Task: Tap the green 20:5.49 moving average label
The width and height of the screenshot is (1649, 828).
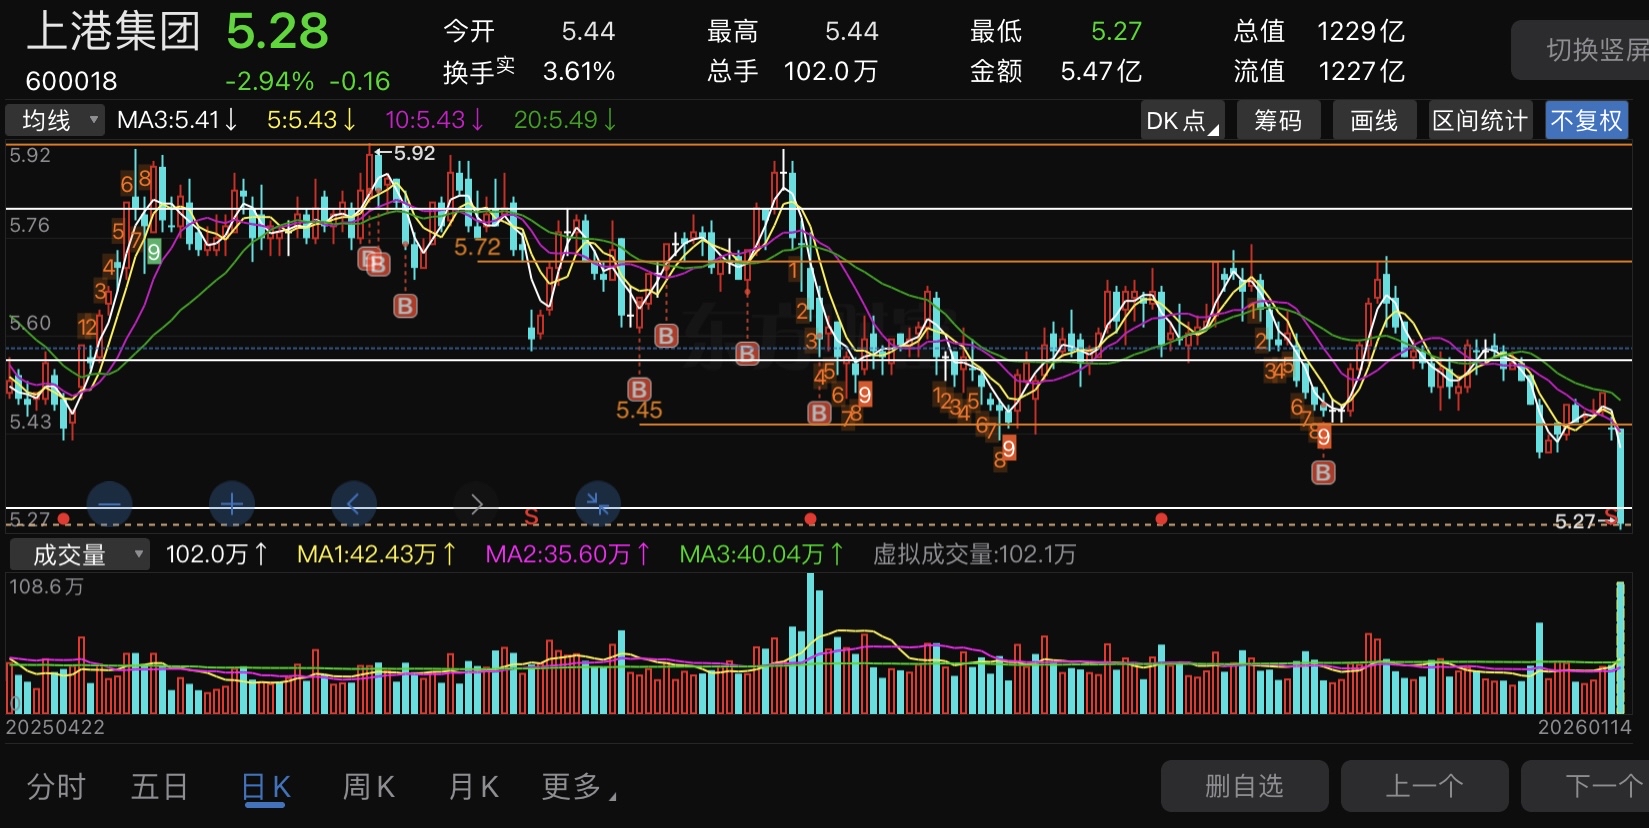Action: click(x=564, y=120)
